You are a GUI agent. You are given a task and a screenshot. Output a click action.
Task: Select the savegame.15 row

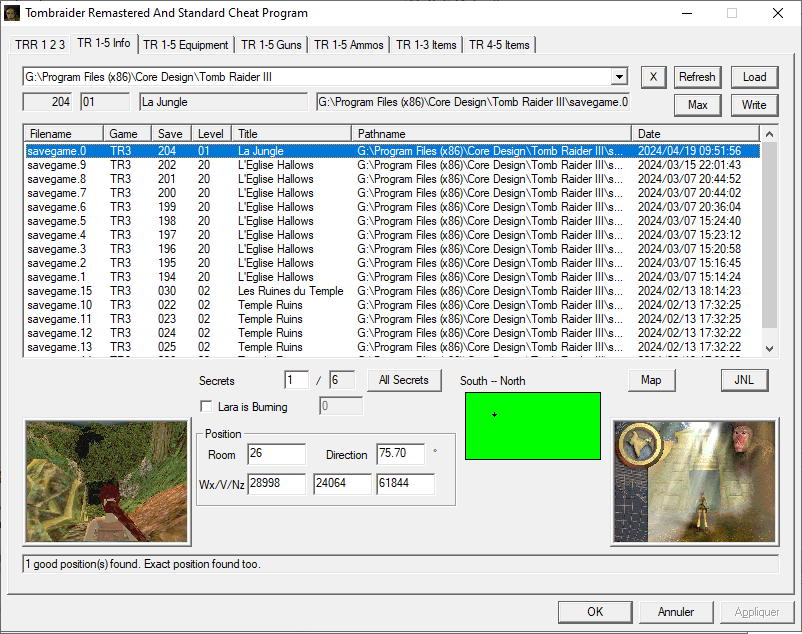392,291
